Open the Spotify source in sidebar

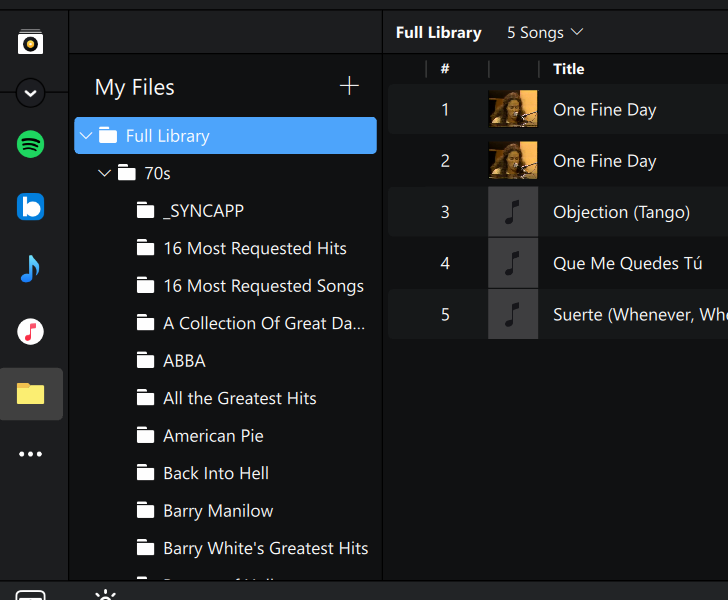pos(31,144)
